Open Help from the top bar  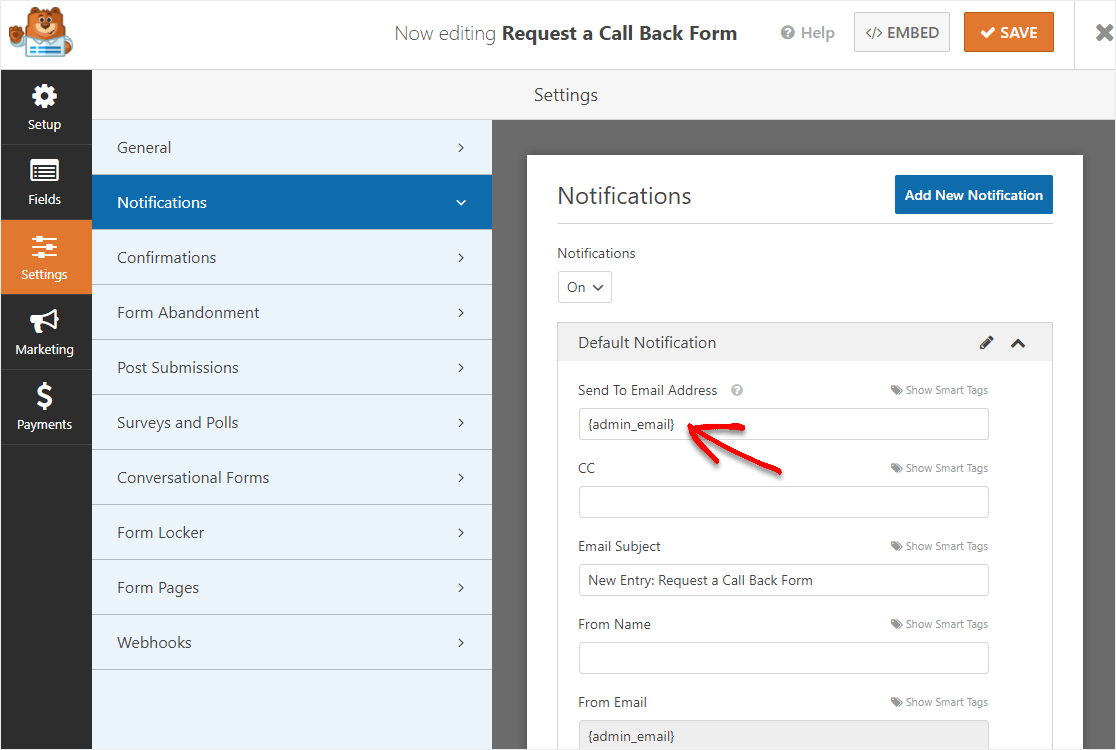coord(807,32)
